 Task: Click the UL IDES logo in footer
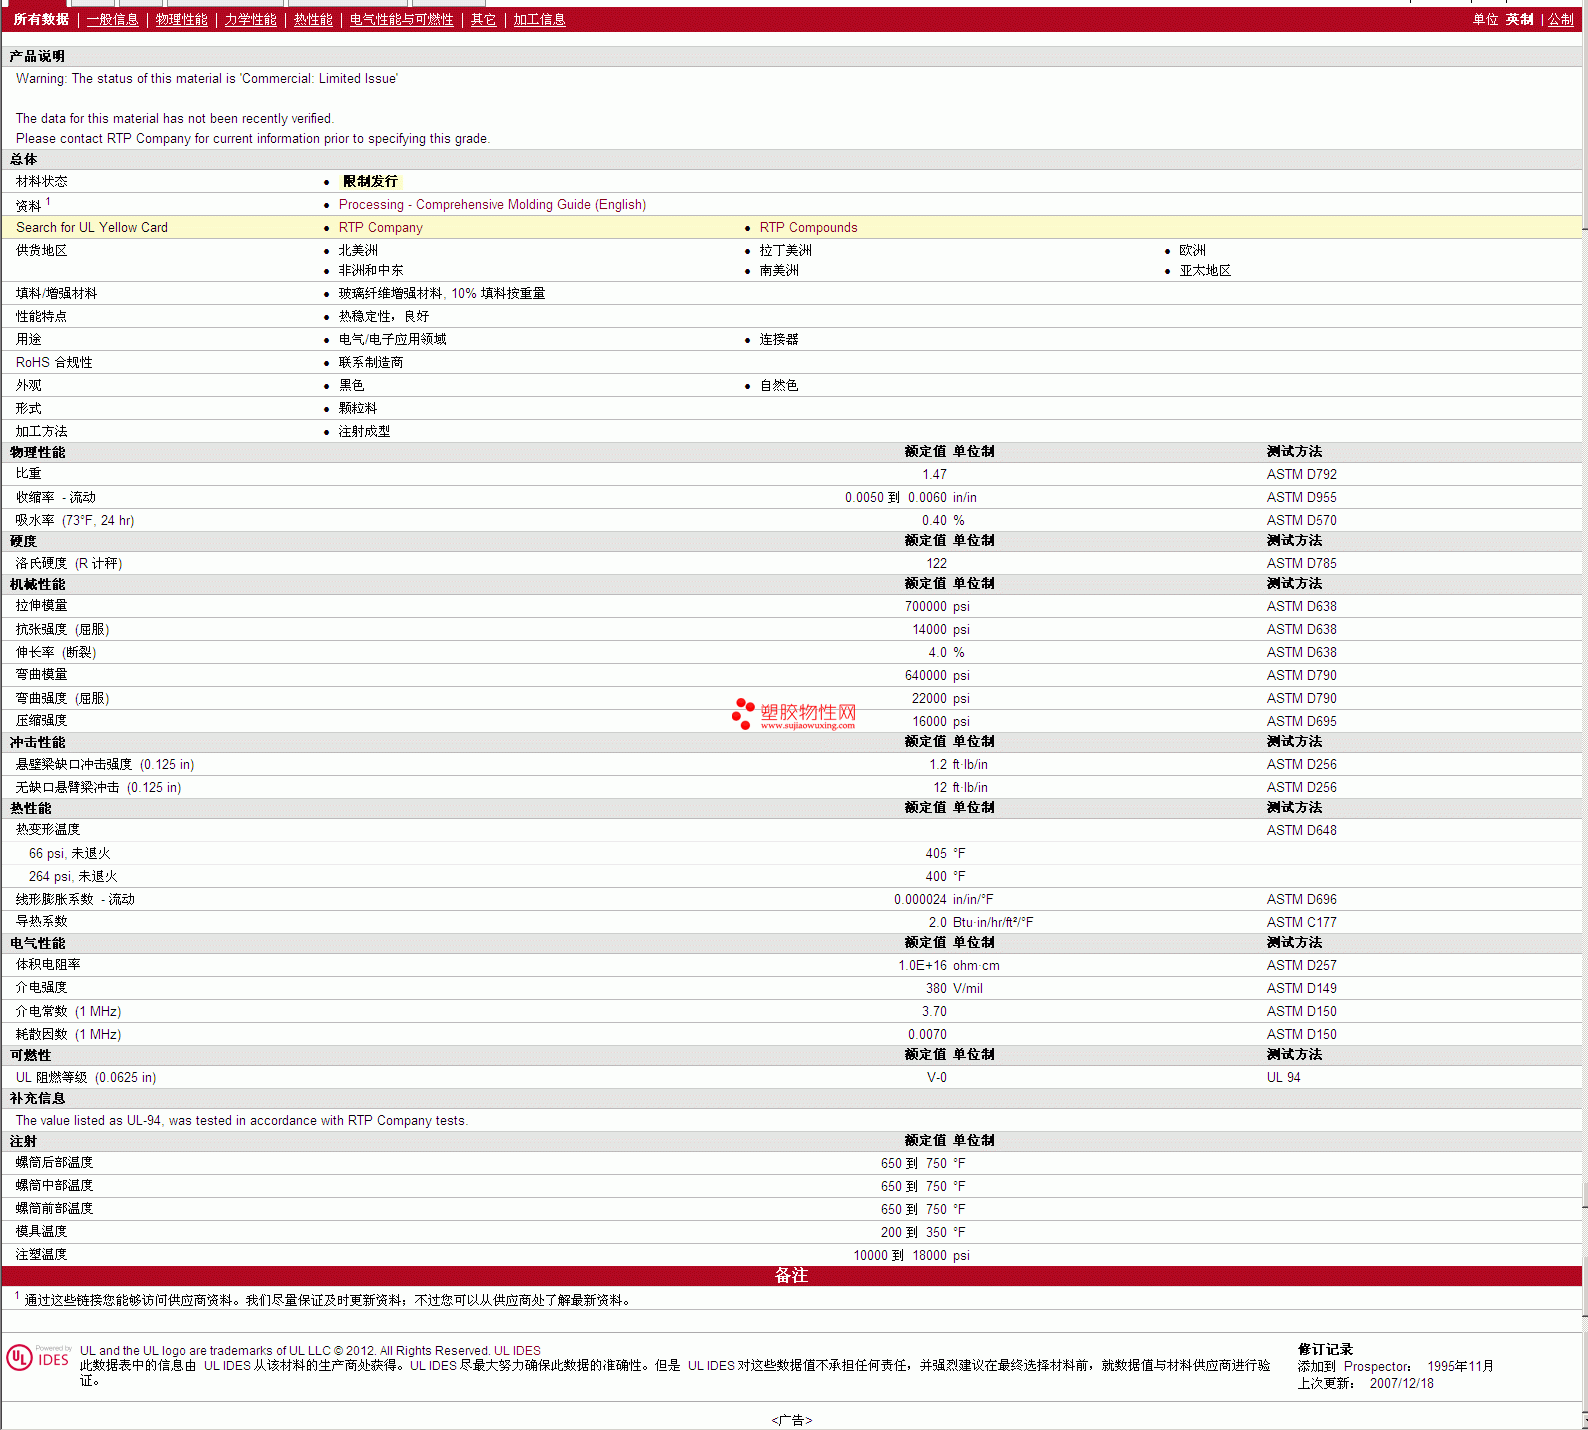(x=38, y=1357)
